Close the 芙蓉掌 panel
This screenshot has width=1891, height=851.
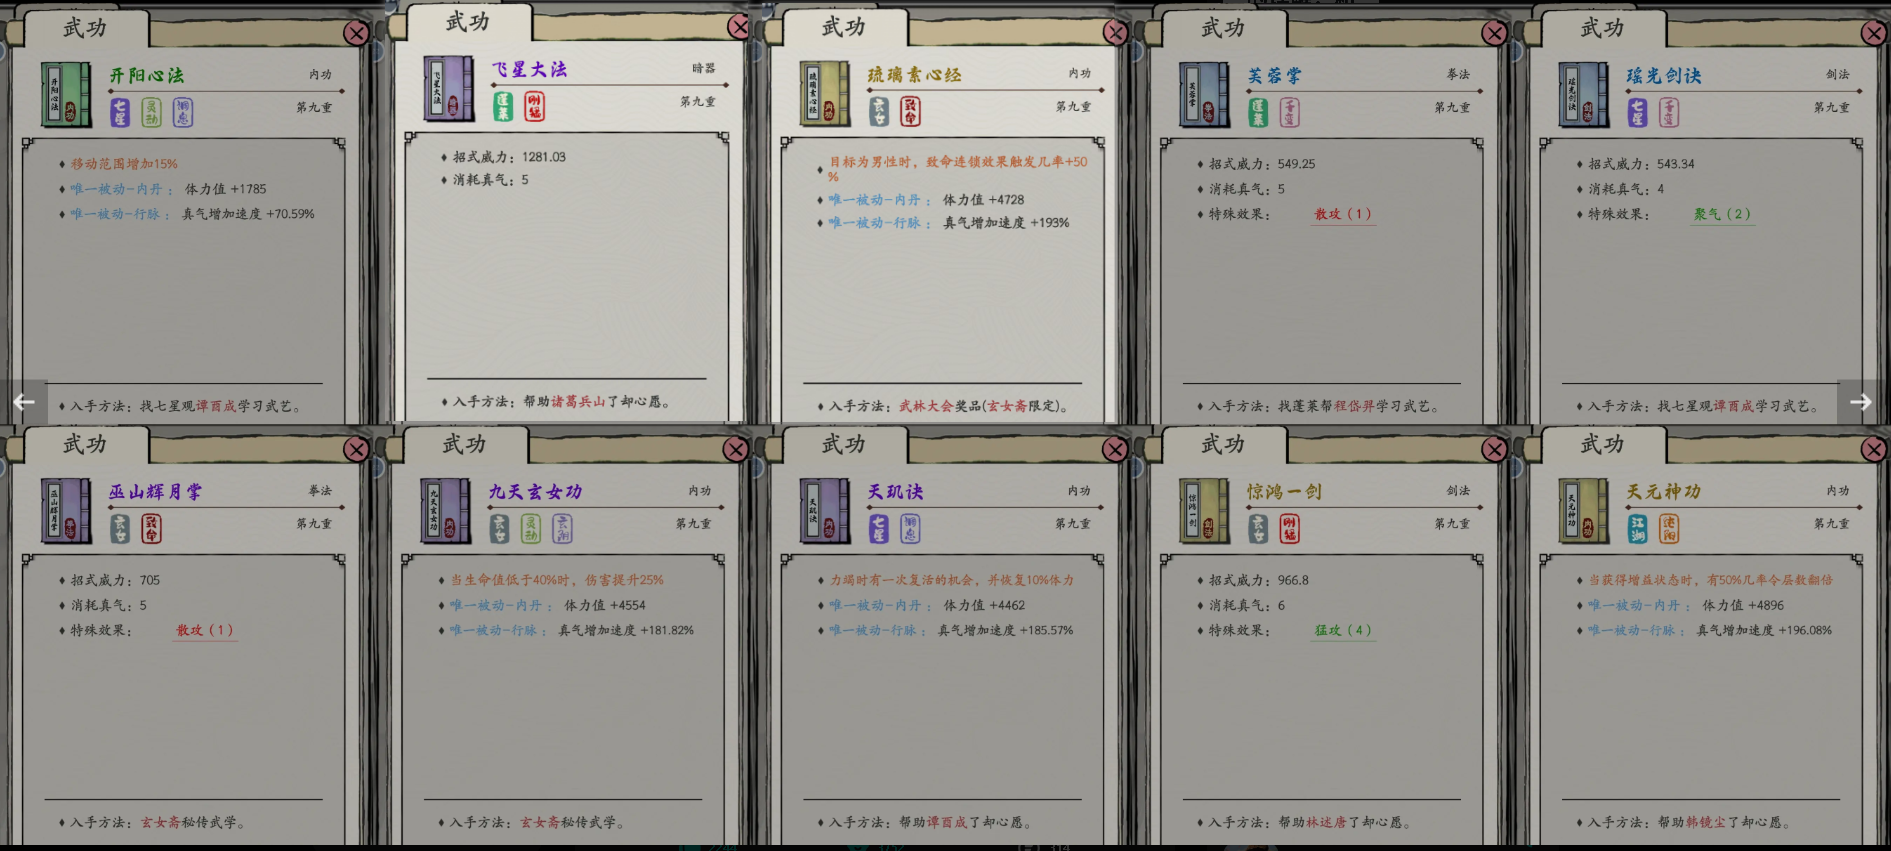pos(1494,33)
